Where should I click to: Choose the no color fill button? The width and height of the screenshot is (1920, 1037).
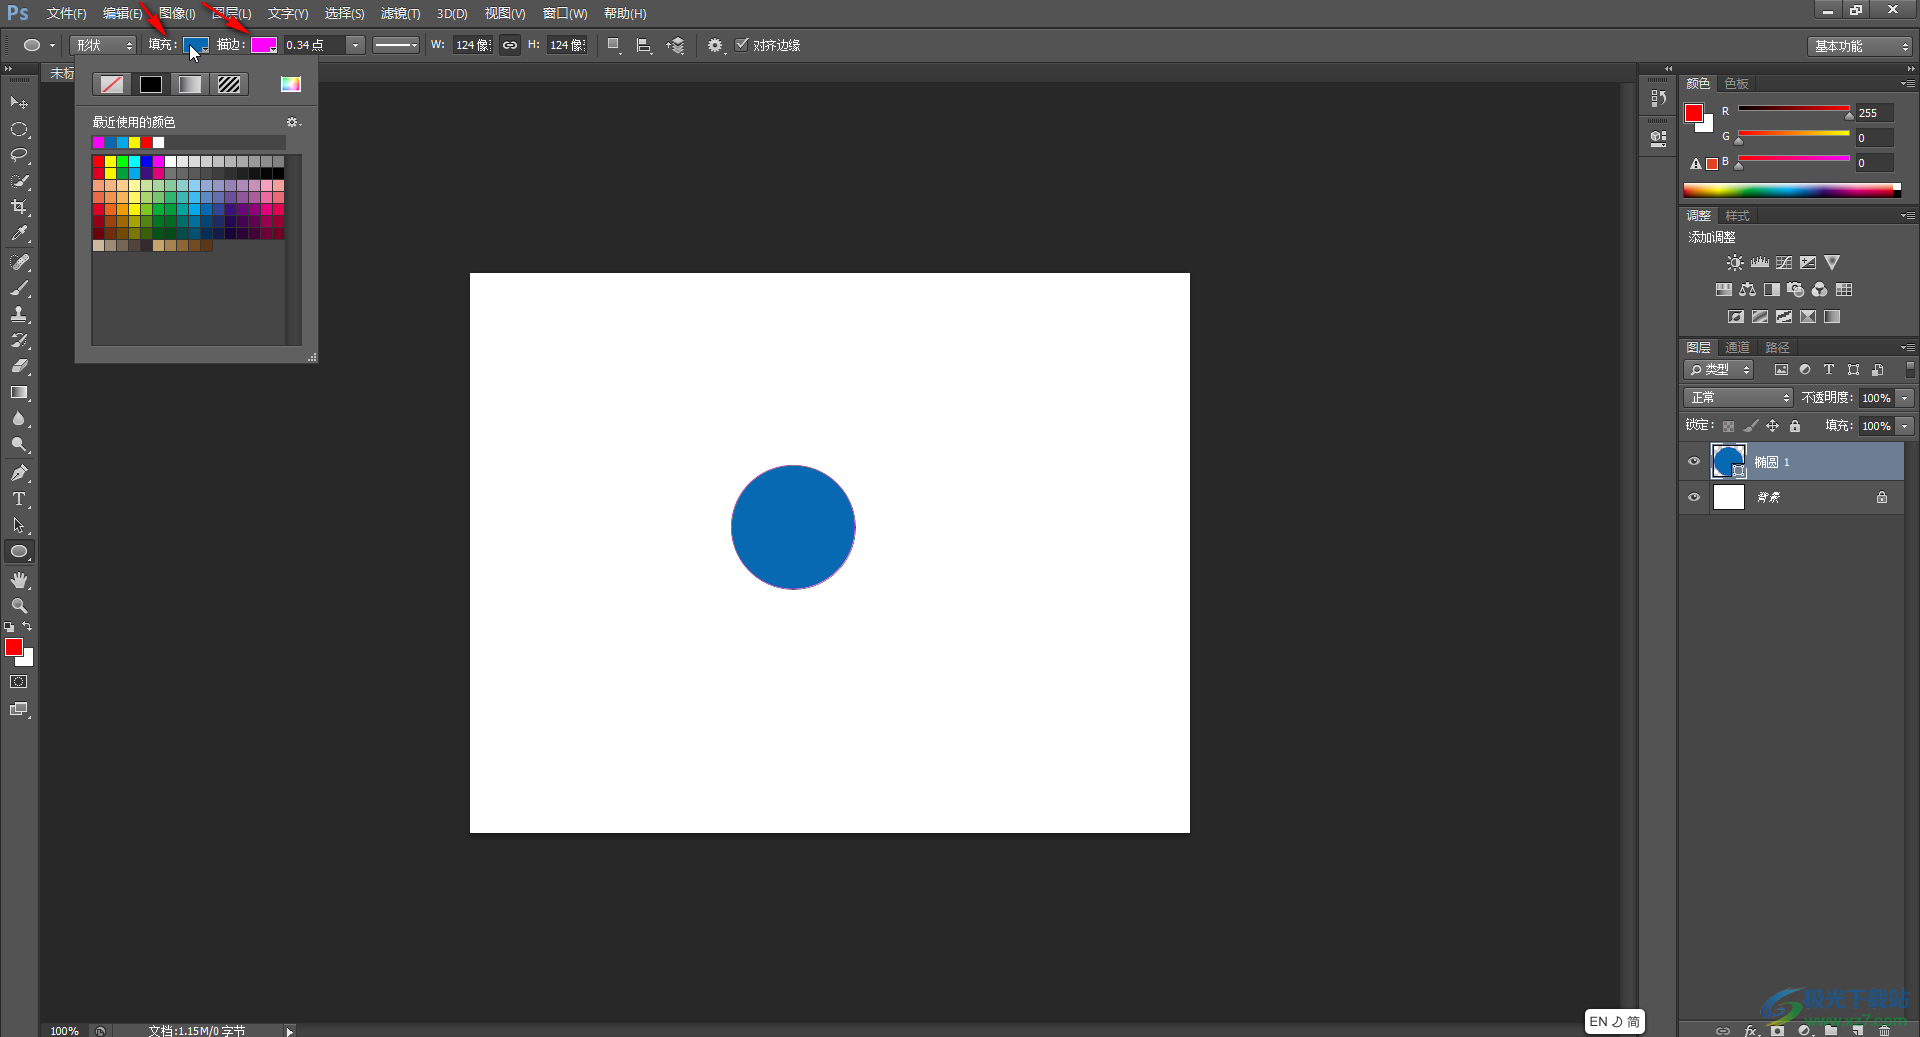coord(112,85)
